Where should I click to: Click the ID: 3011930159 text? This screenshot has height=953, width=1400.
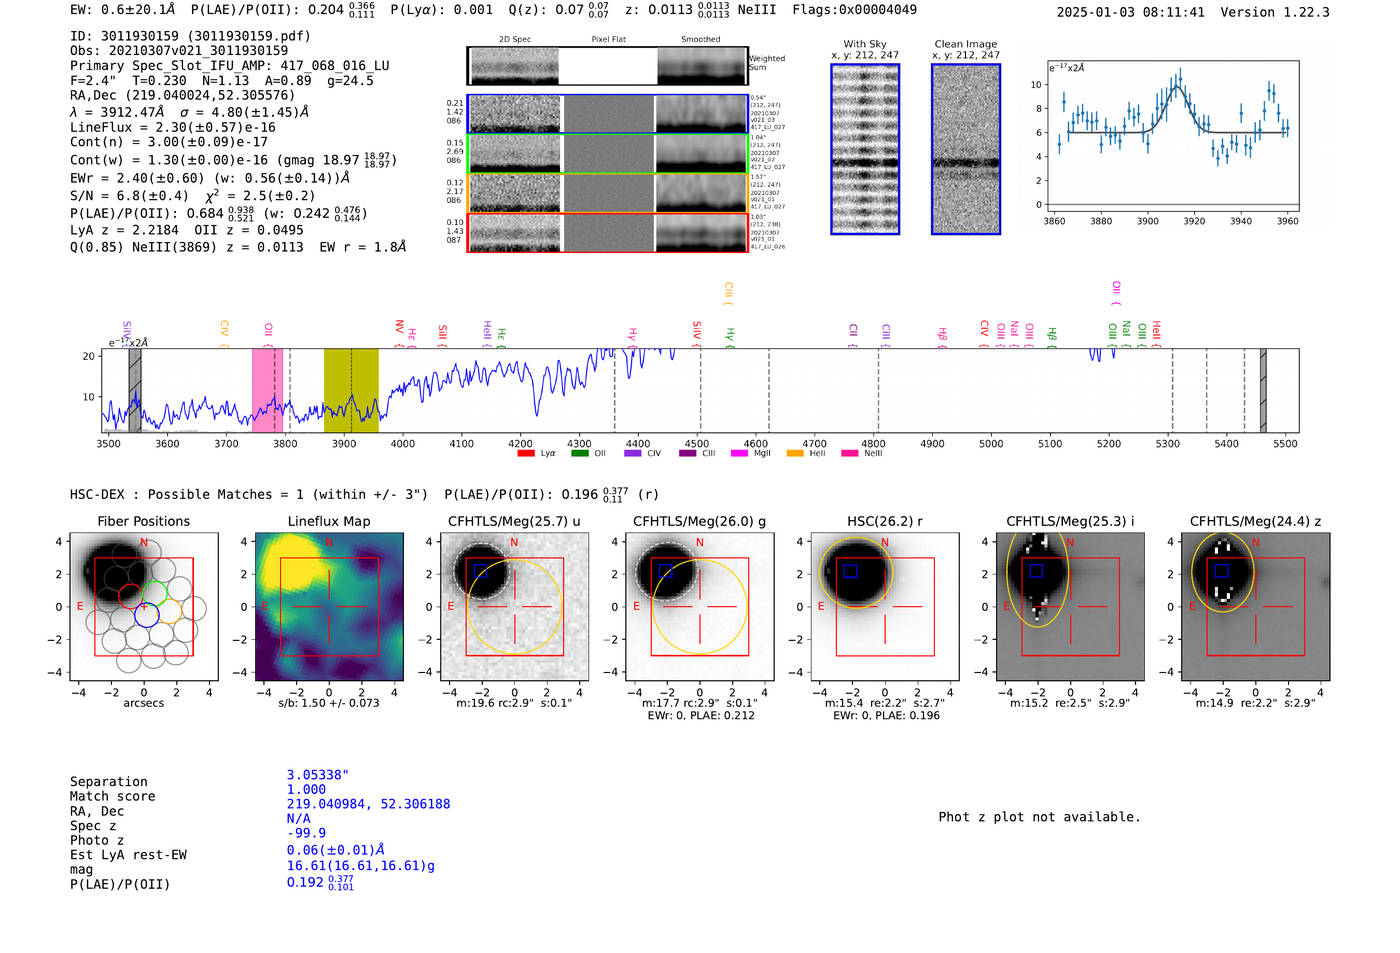click(190, 36)
